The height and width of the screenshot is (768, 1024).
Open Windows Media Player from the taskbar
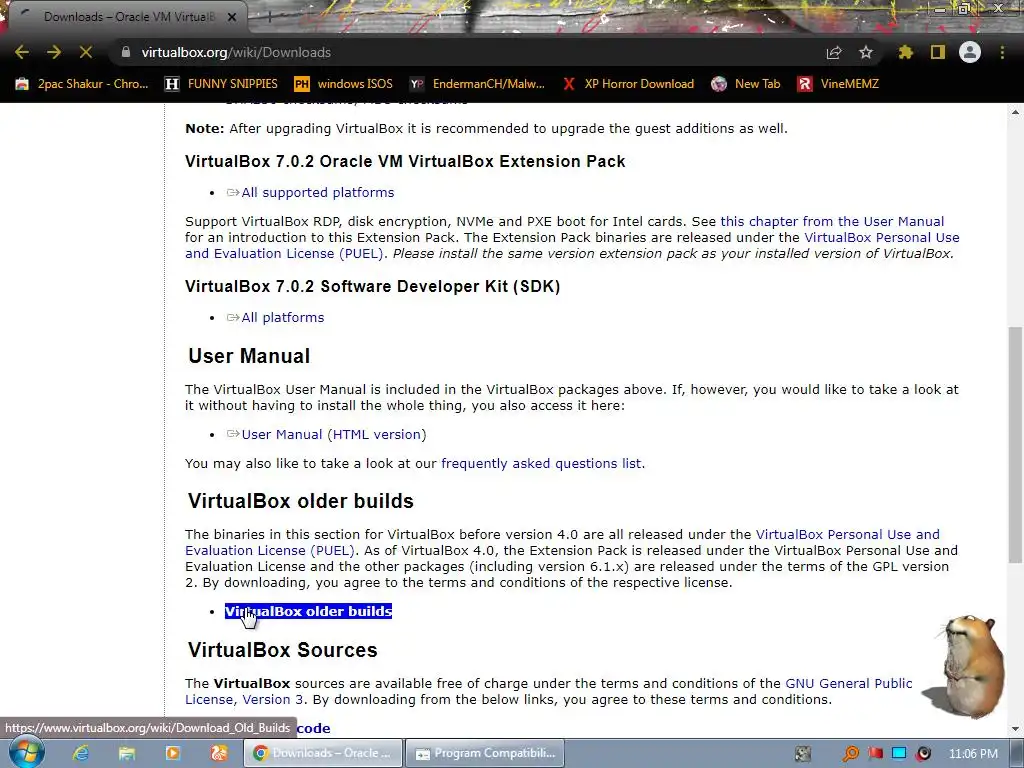tap(172, 753)
